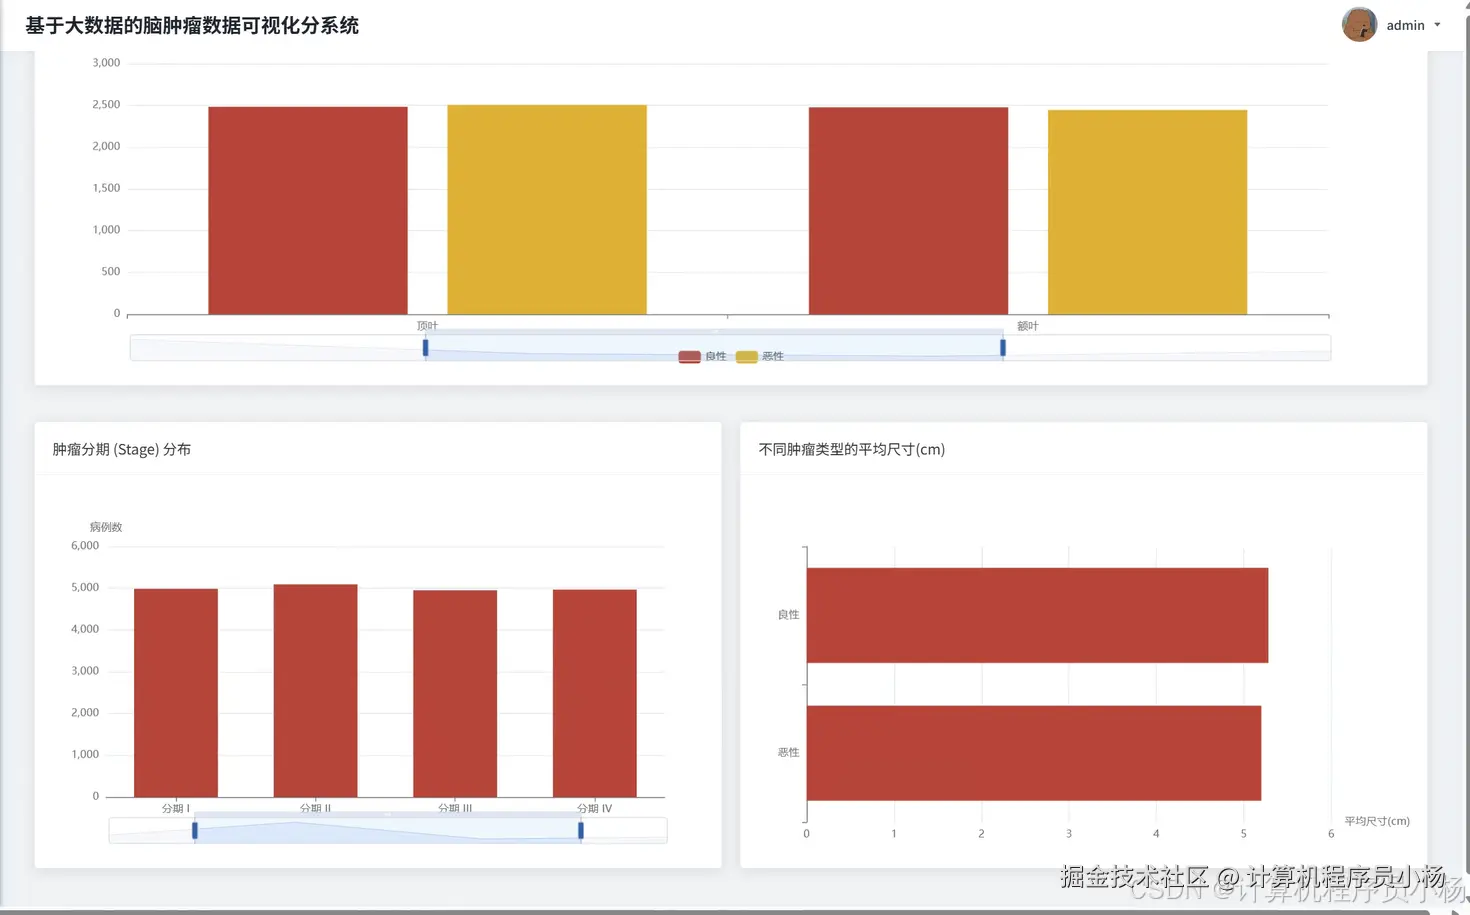Click the red 顶叶 benign bar

307,210
